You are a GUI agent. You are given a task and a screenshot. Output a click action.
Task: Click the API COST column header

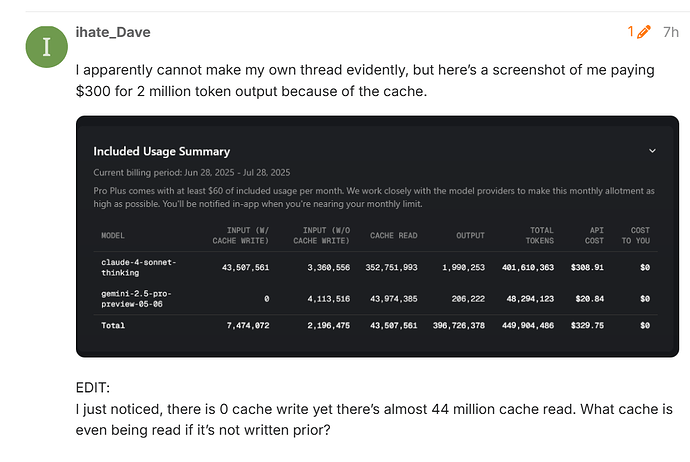point(594,235)
